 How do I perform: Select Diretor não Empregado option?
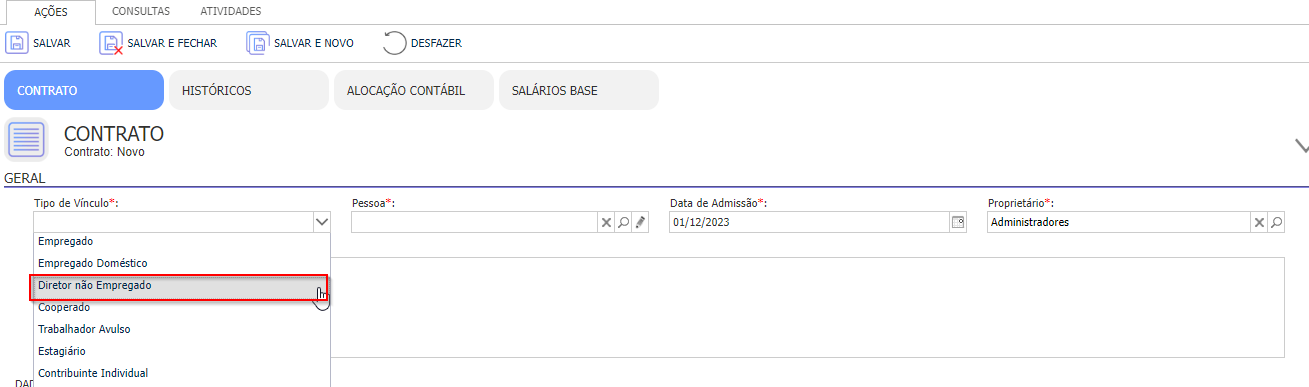(x=179, y=285)
